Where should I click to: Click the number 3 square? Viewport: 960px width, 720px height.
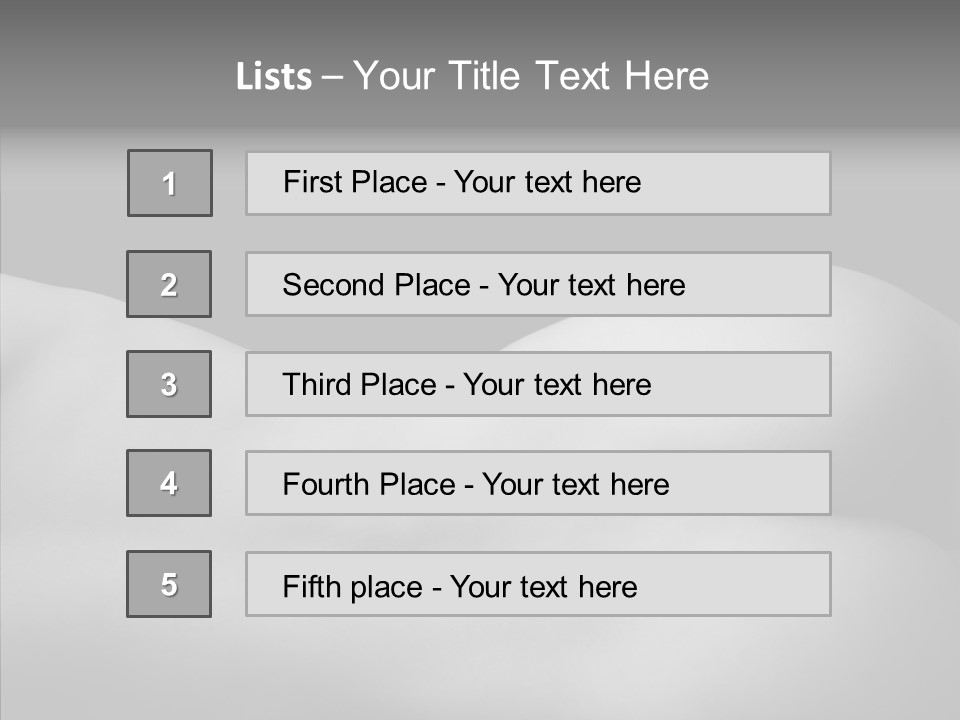point(169,384)
